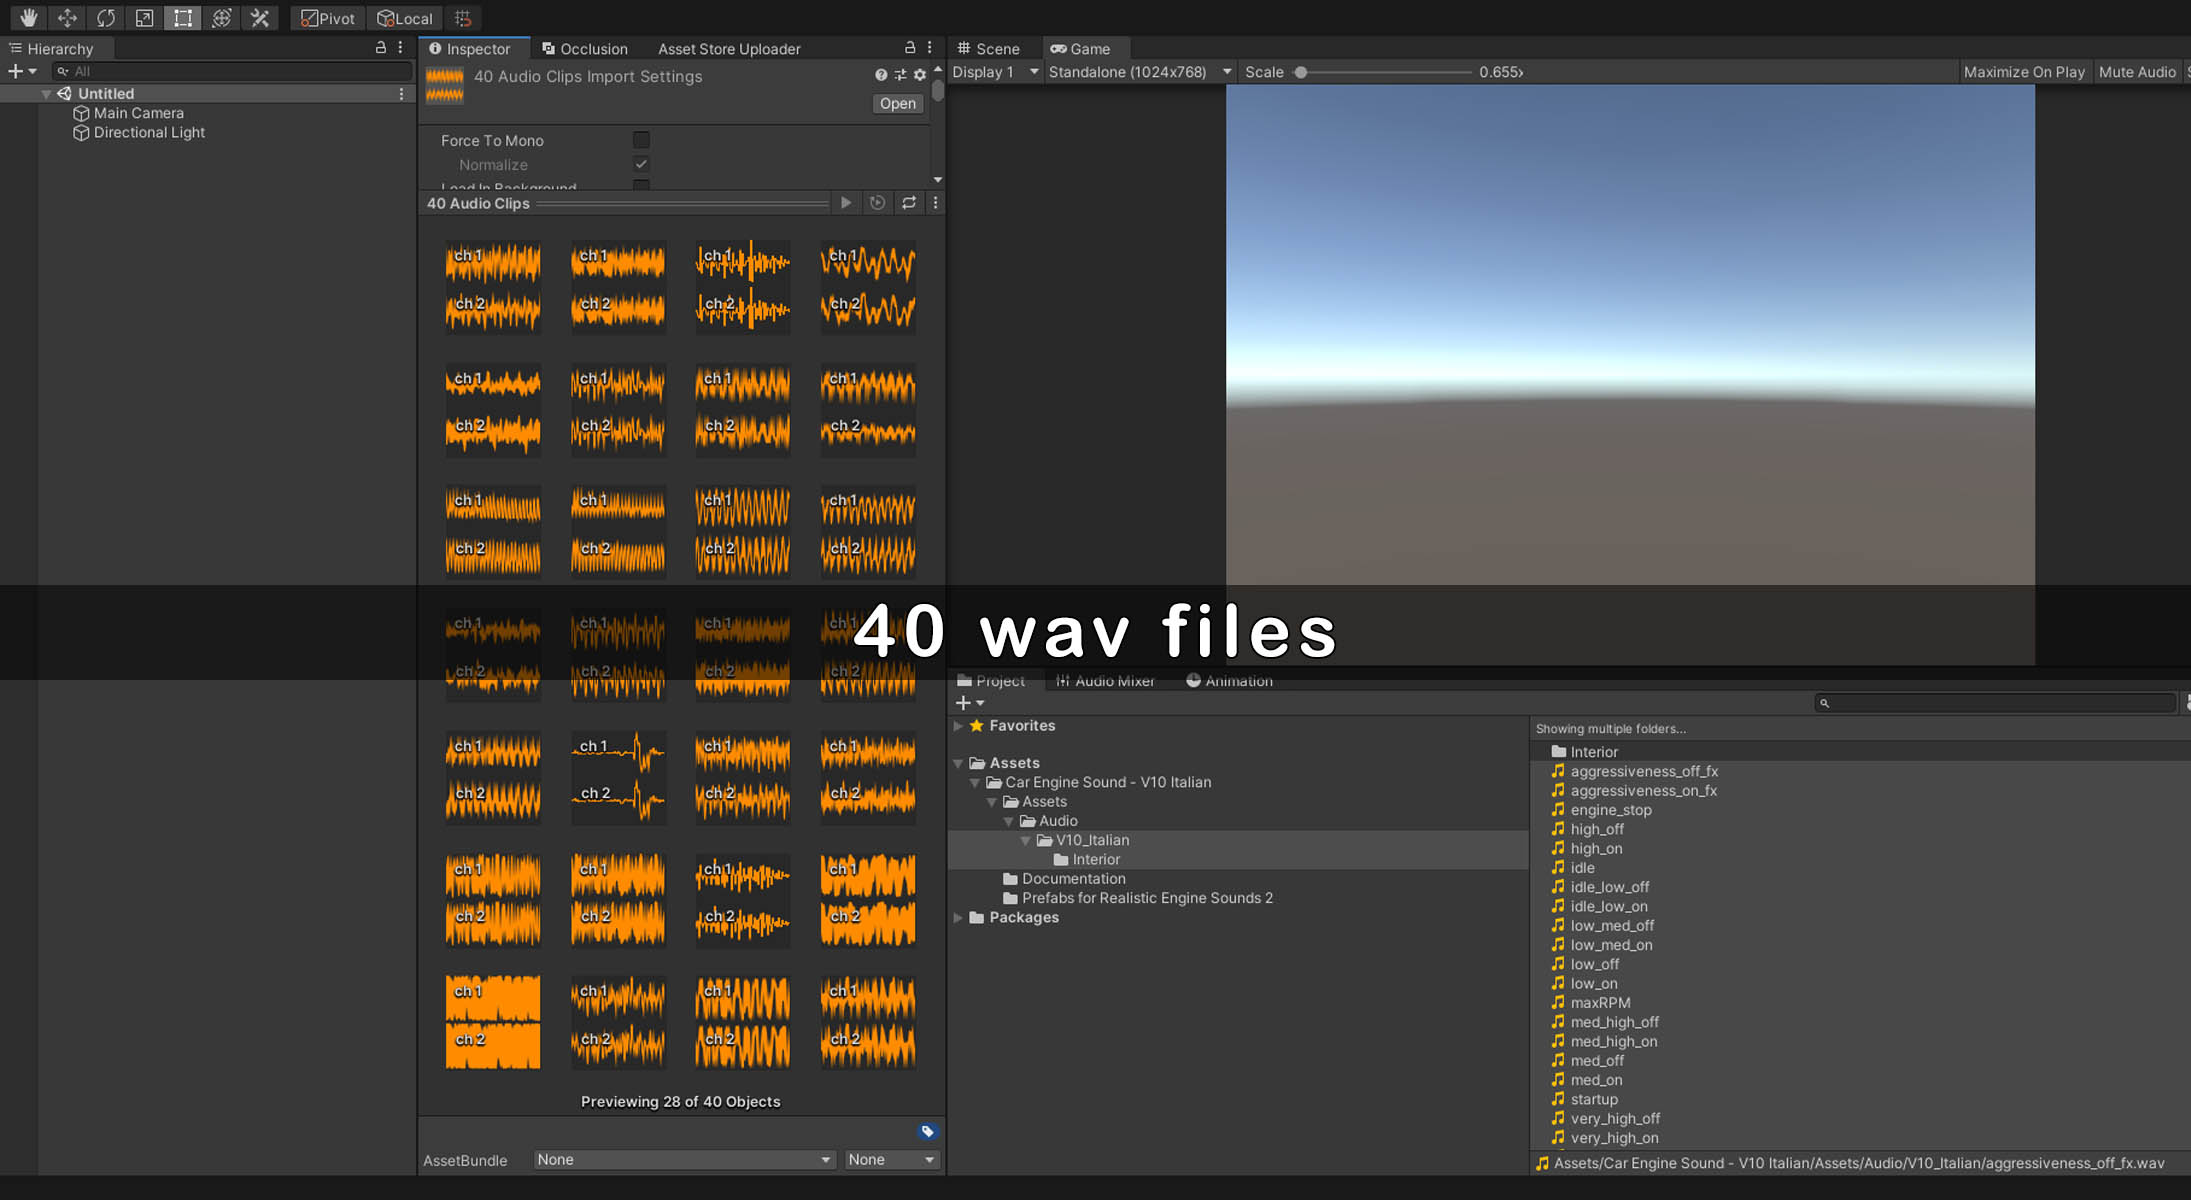Toggle the Normalize checkbox

click(x=641, y=164)
